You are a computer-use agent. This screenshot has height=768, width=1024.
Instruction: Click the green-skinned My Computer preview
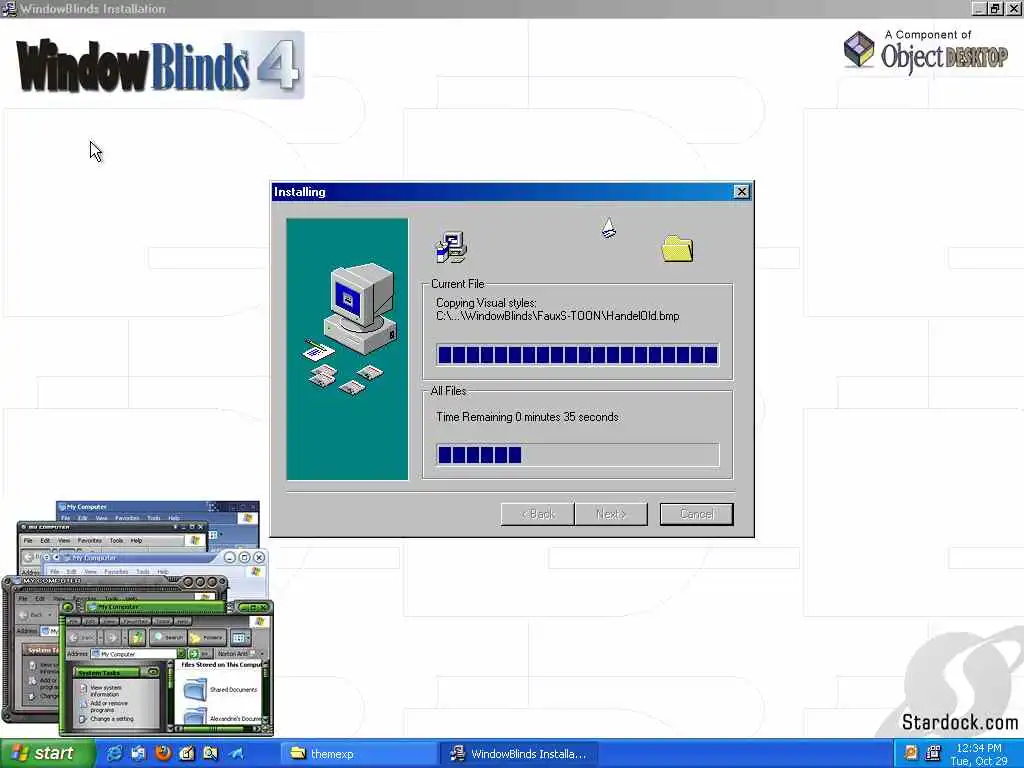166,668
